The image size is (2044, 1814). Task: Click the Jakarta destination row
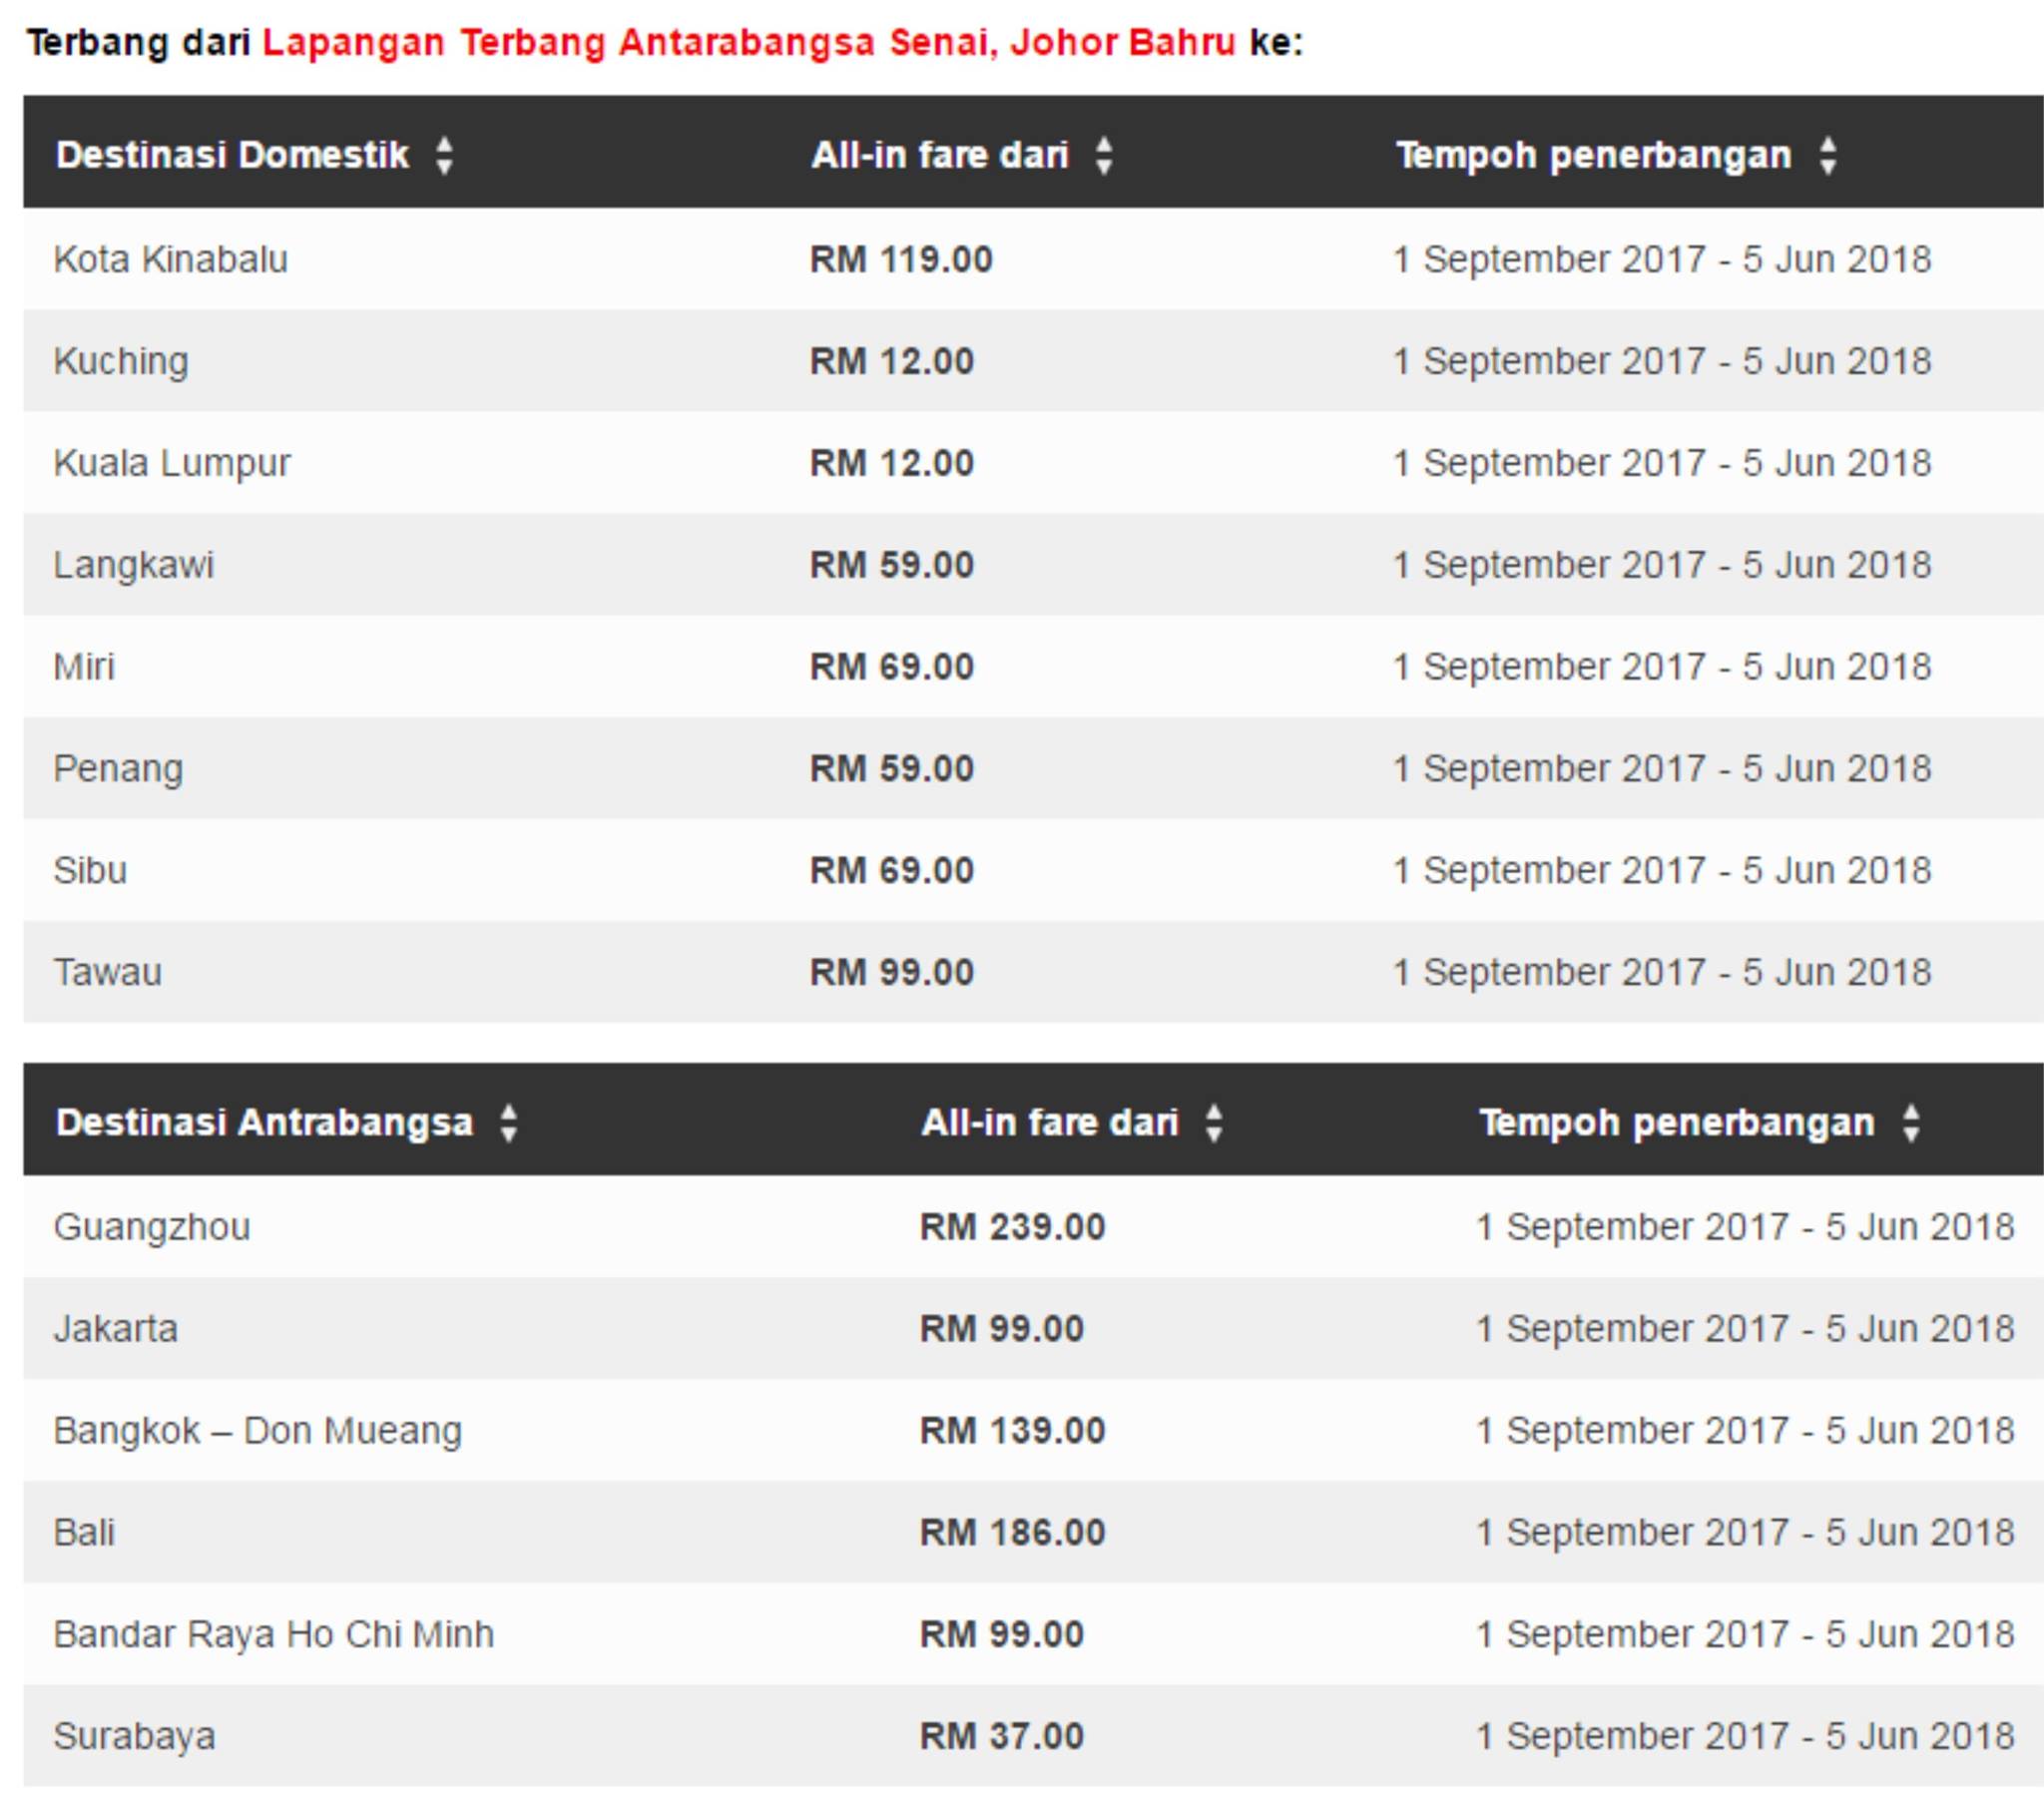1033,1329
